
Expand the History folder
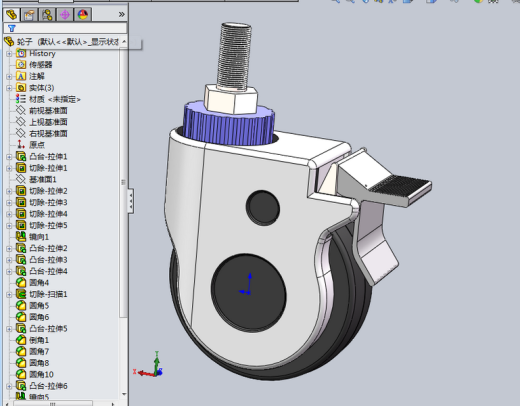[9, 53]
